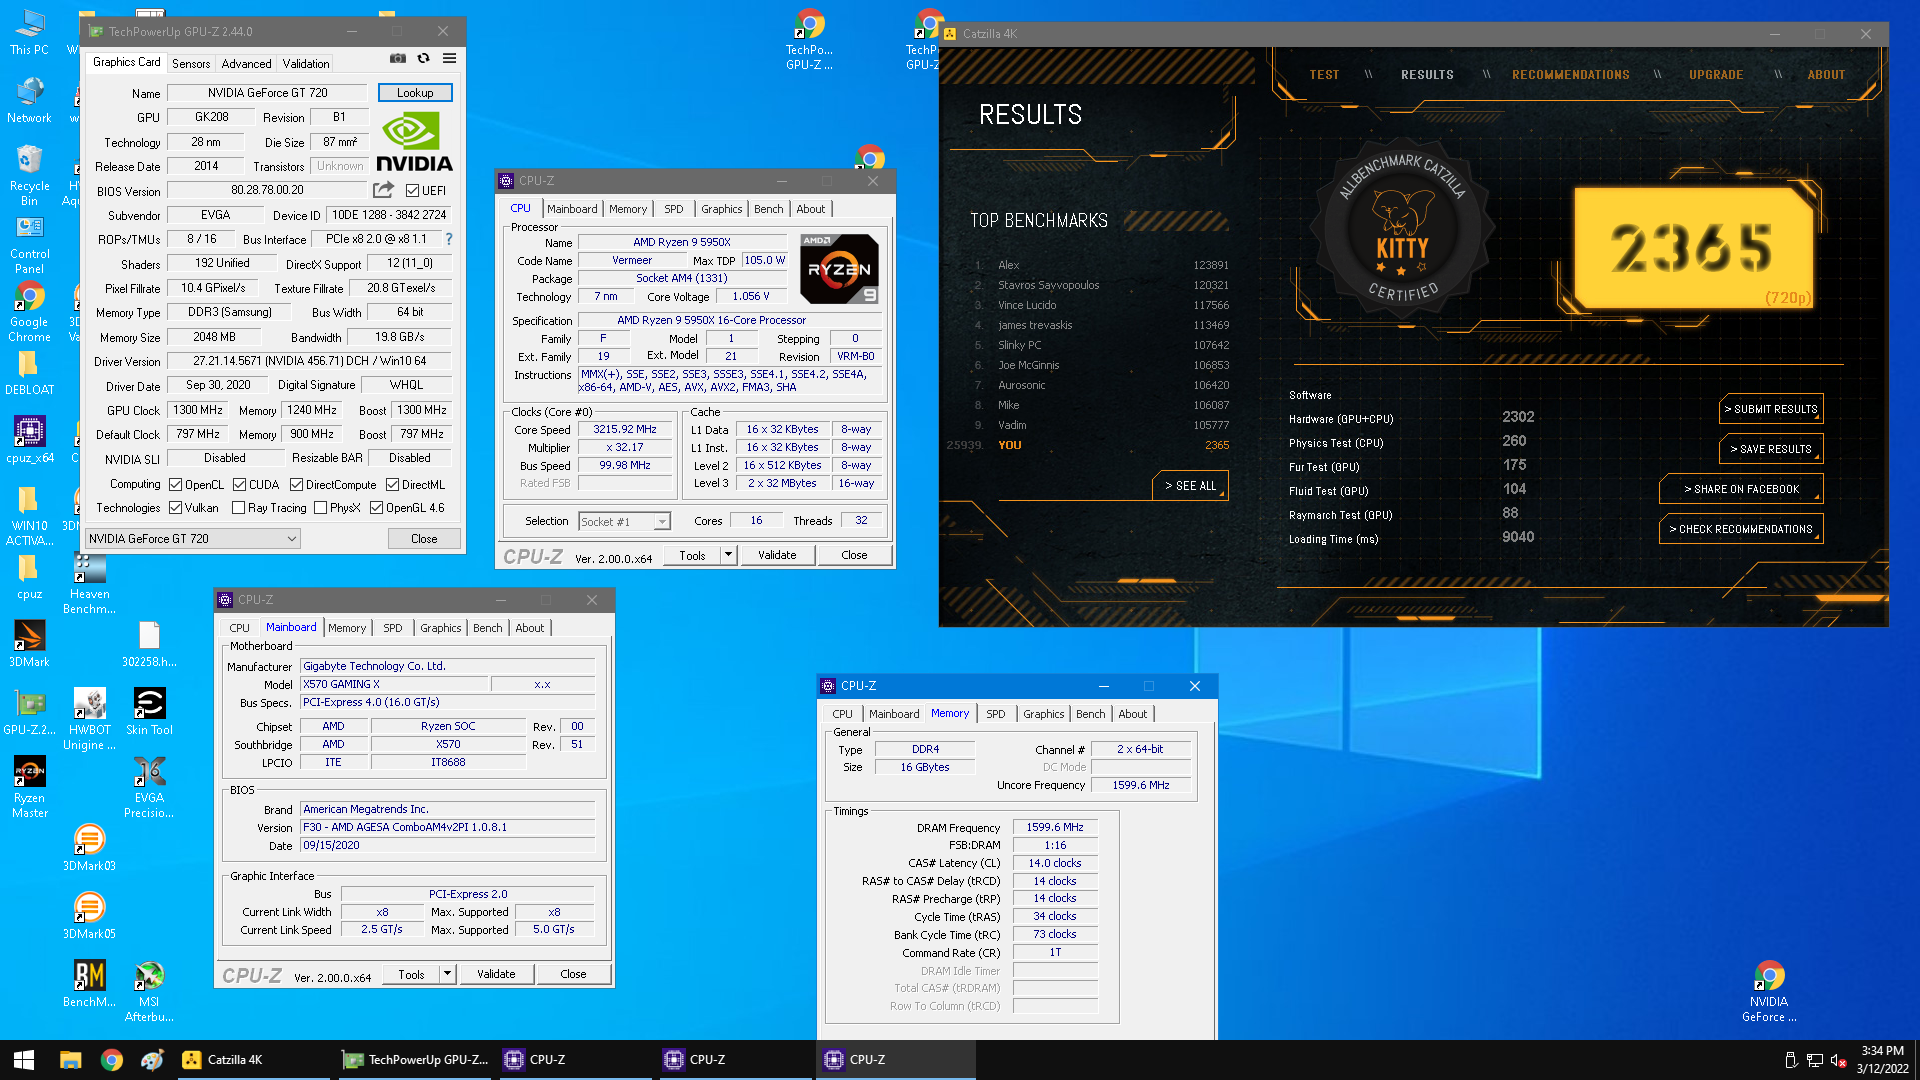Click the GPU-Z screenshot camera icon
The width and height of the screenshot is (1920, 1080).
point(398,59)
